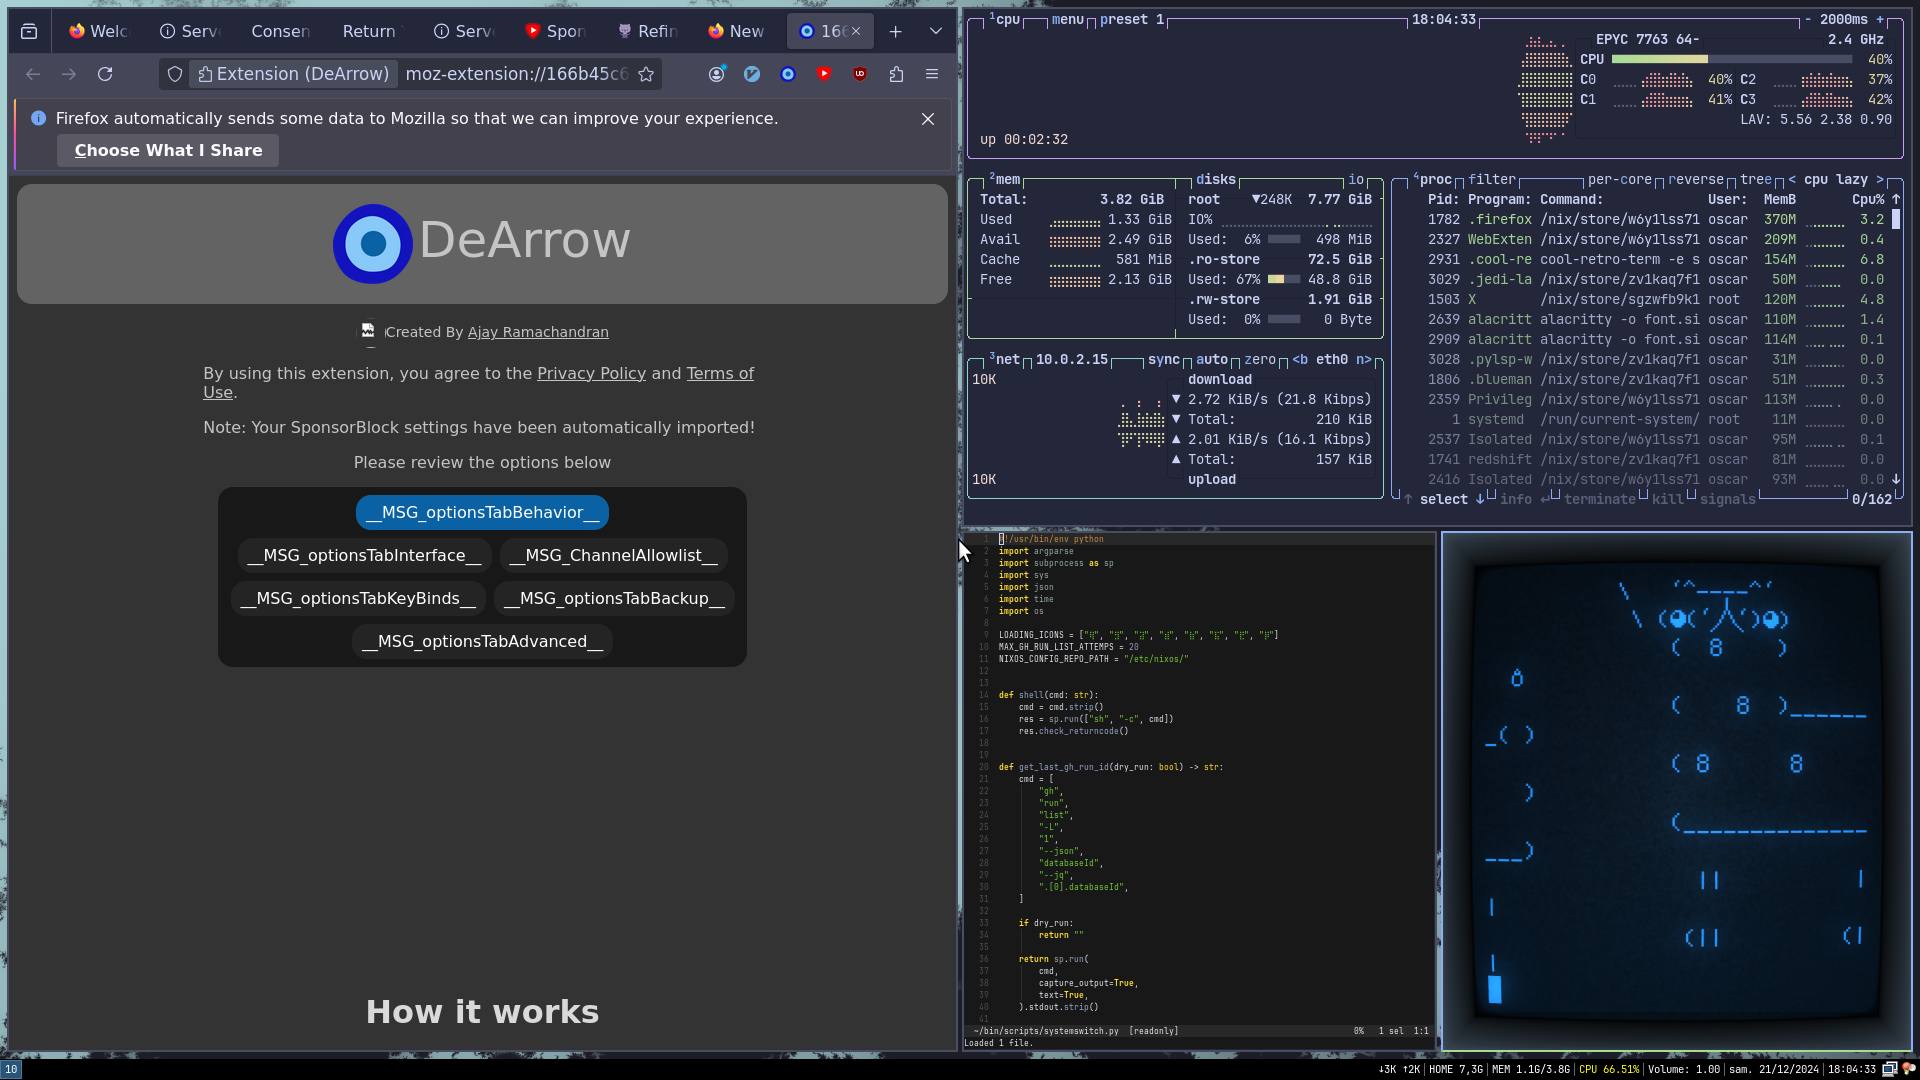1920x1080 pixels.
Task: Toggle btop disks panel label
Action: (1216, 179)
